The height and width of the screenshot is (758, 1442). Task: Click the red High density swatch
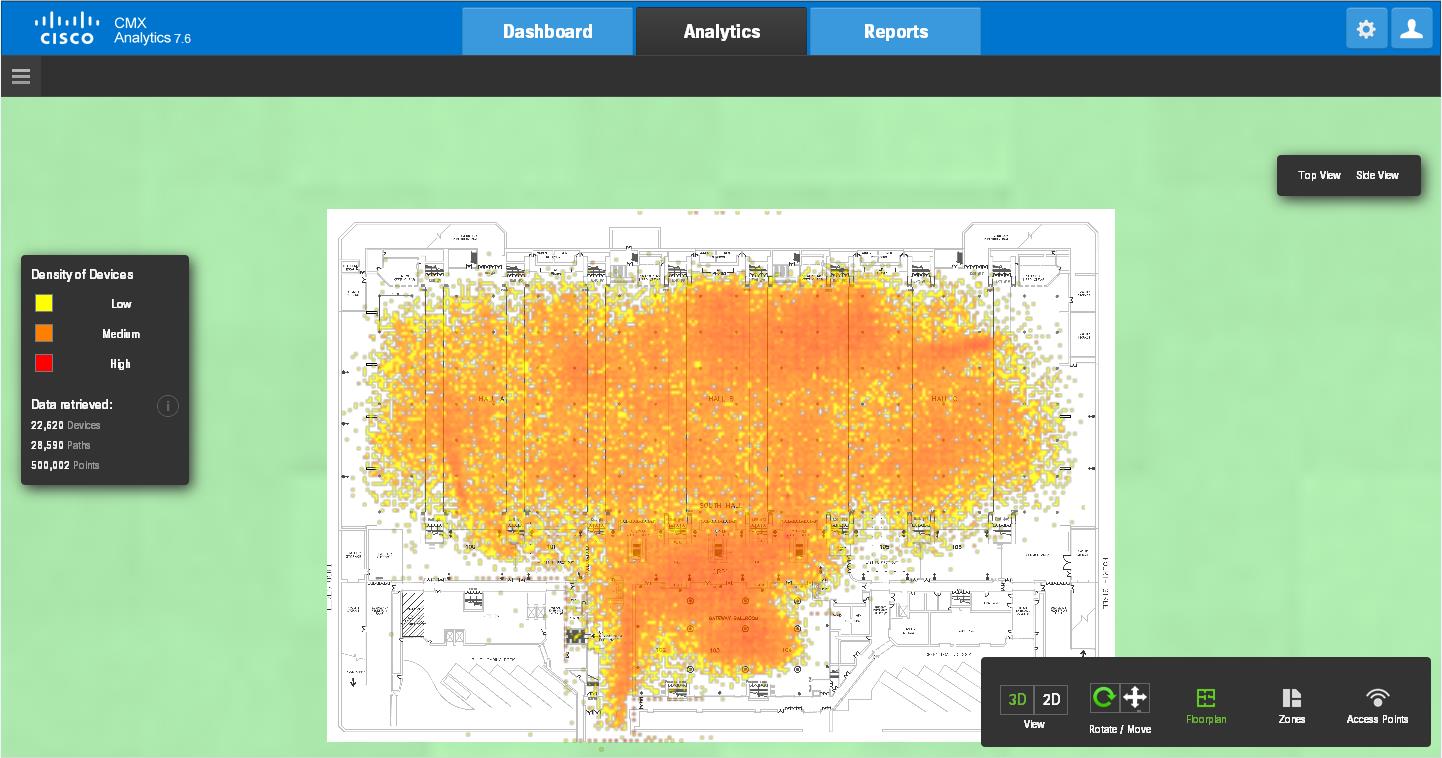(44, 363)
